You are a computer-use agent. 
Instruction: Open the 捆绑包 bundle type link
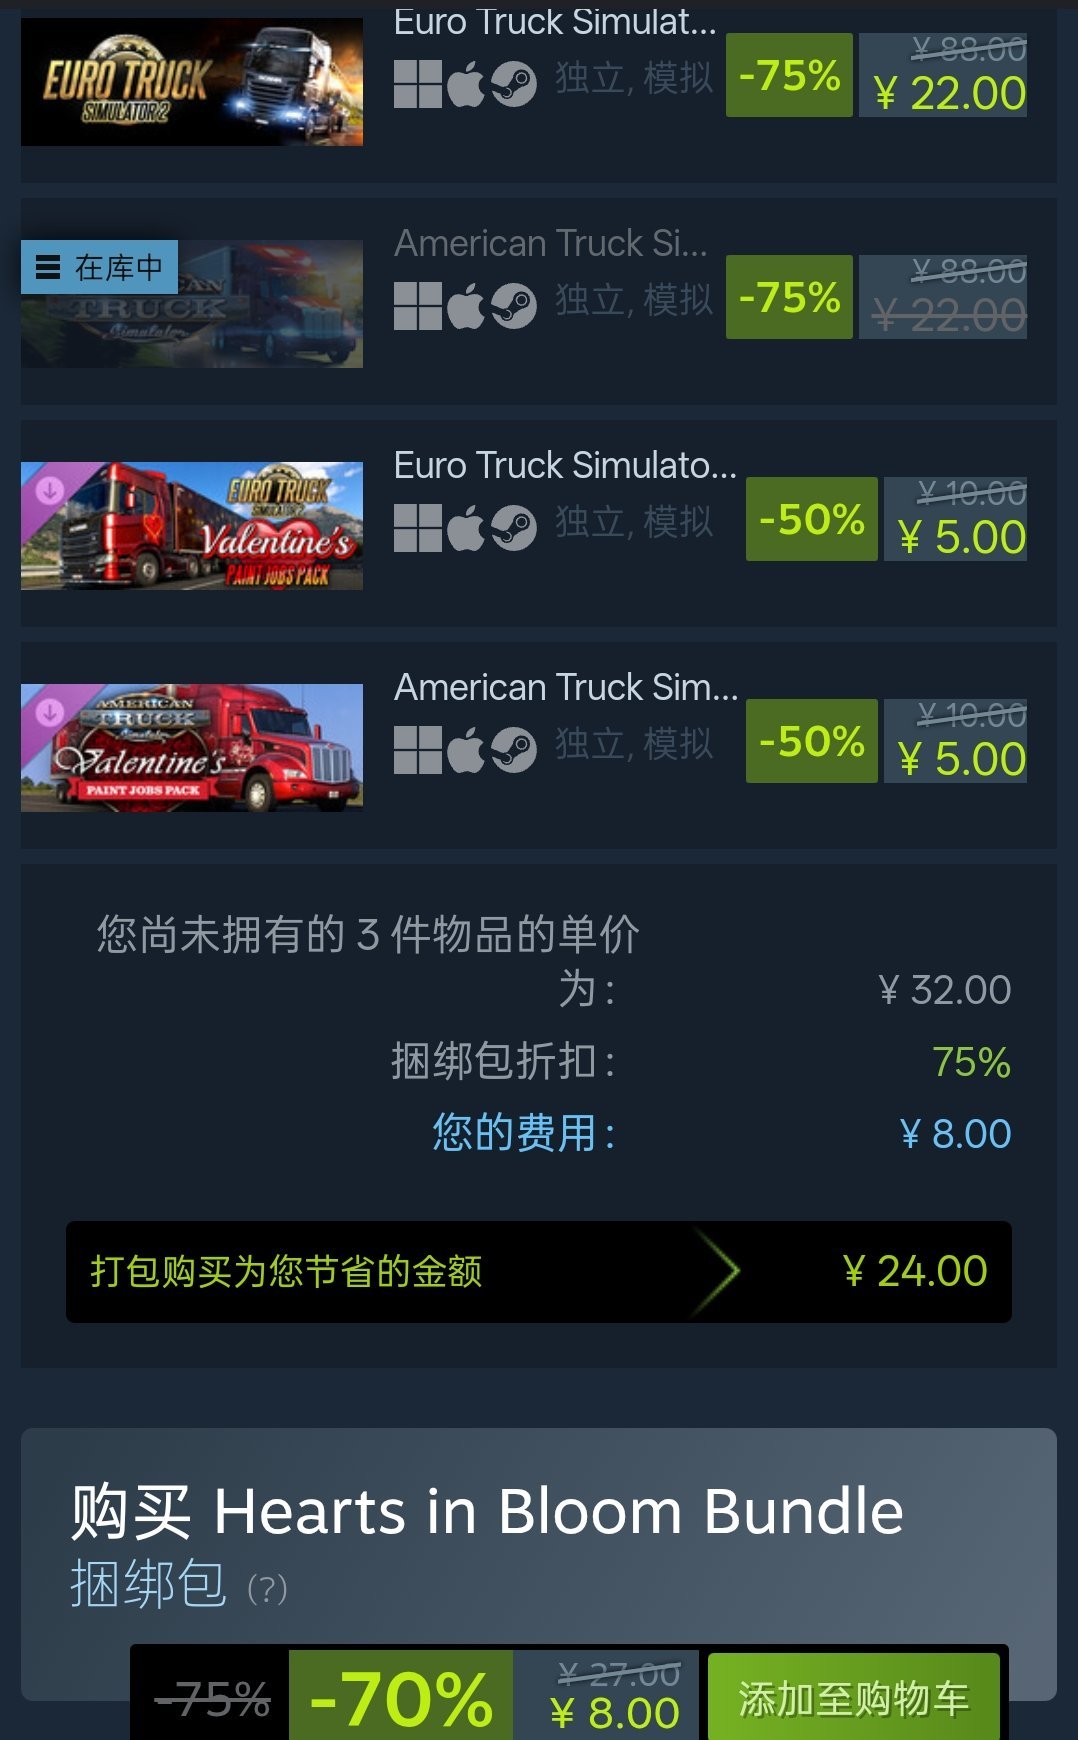point(148,1584)
